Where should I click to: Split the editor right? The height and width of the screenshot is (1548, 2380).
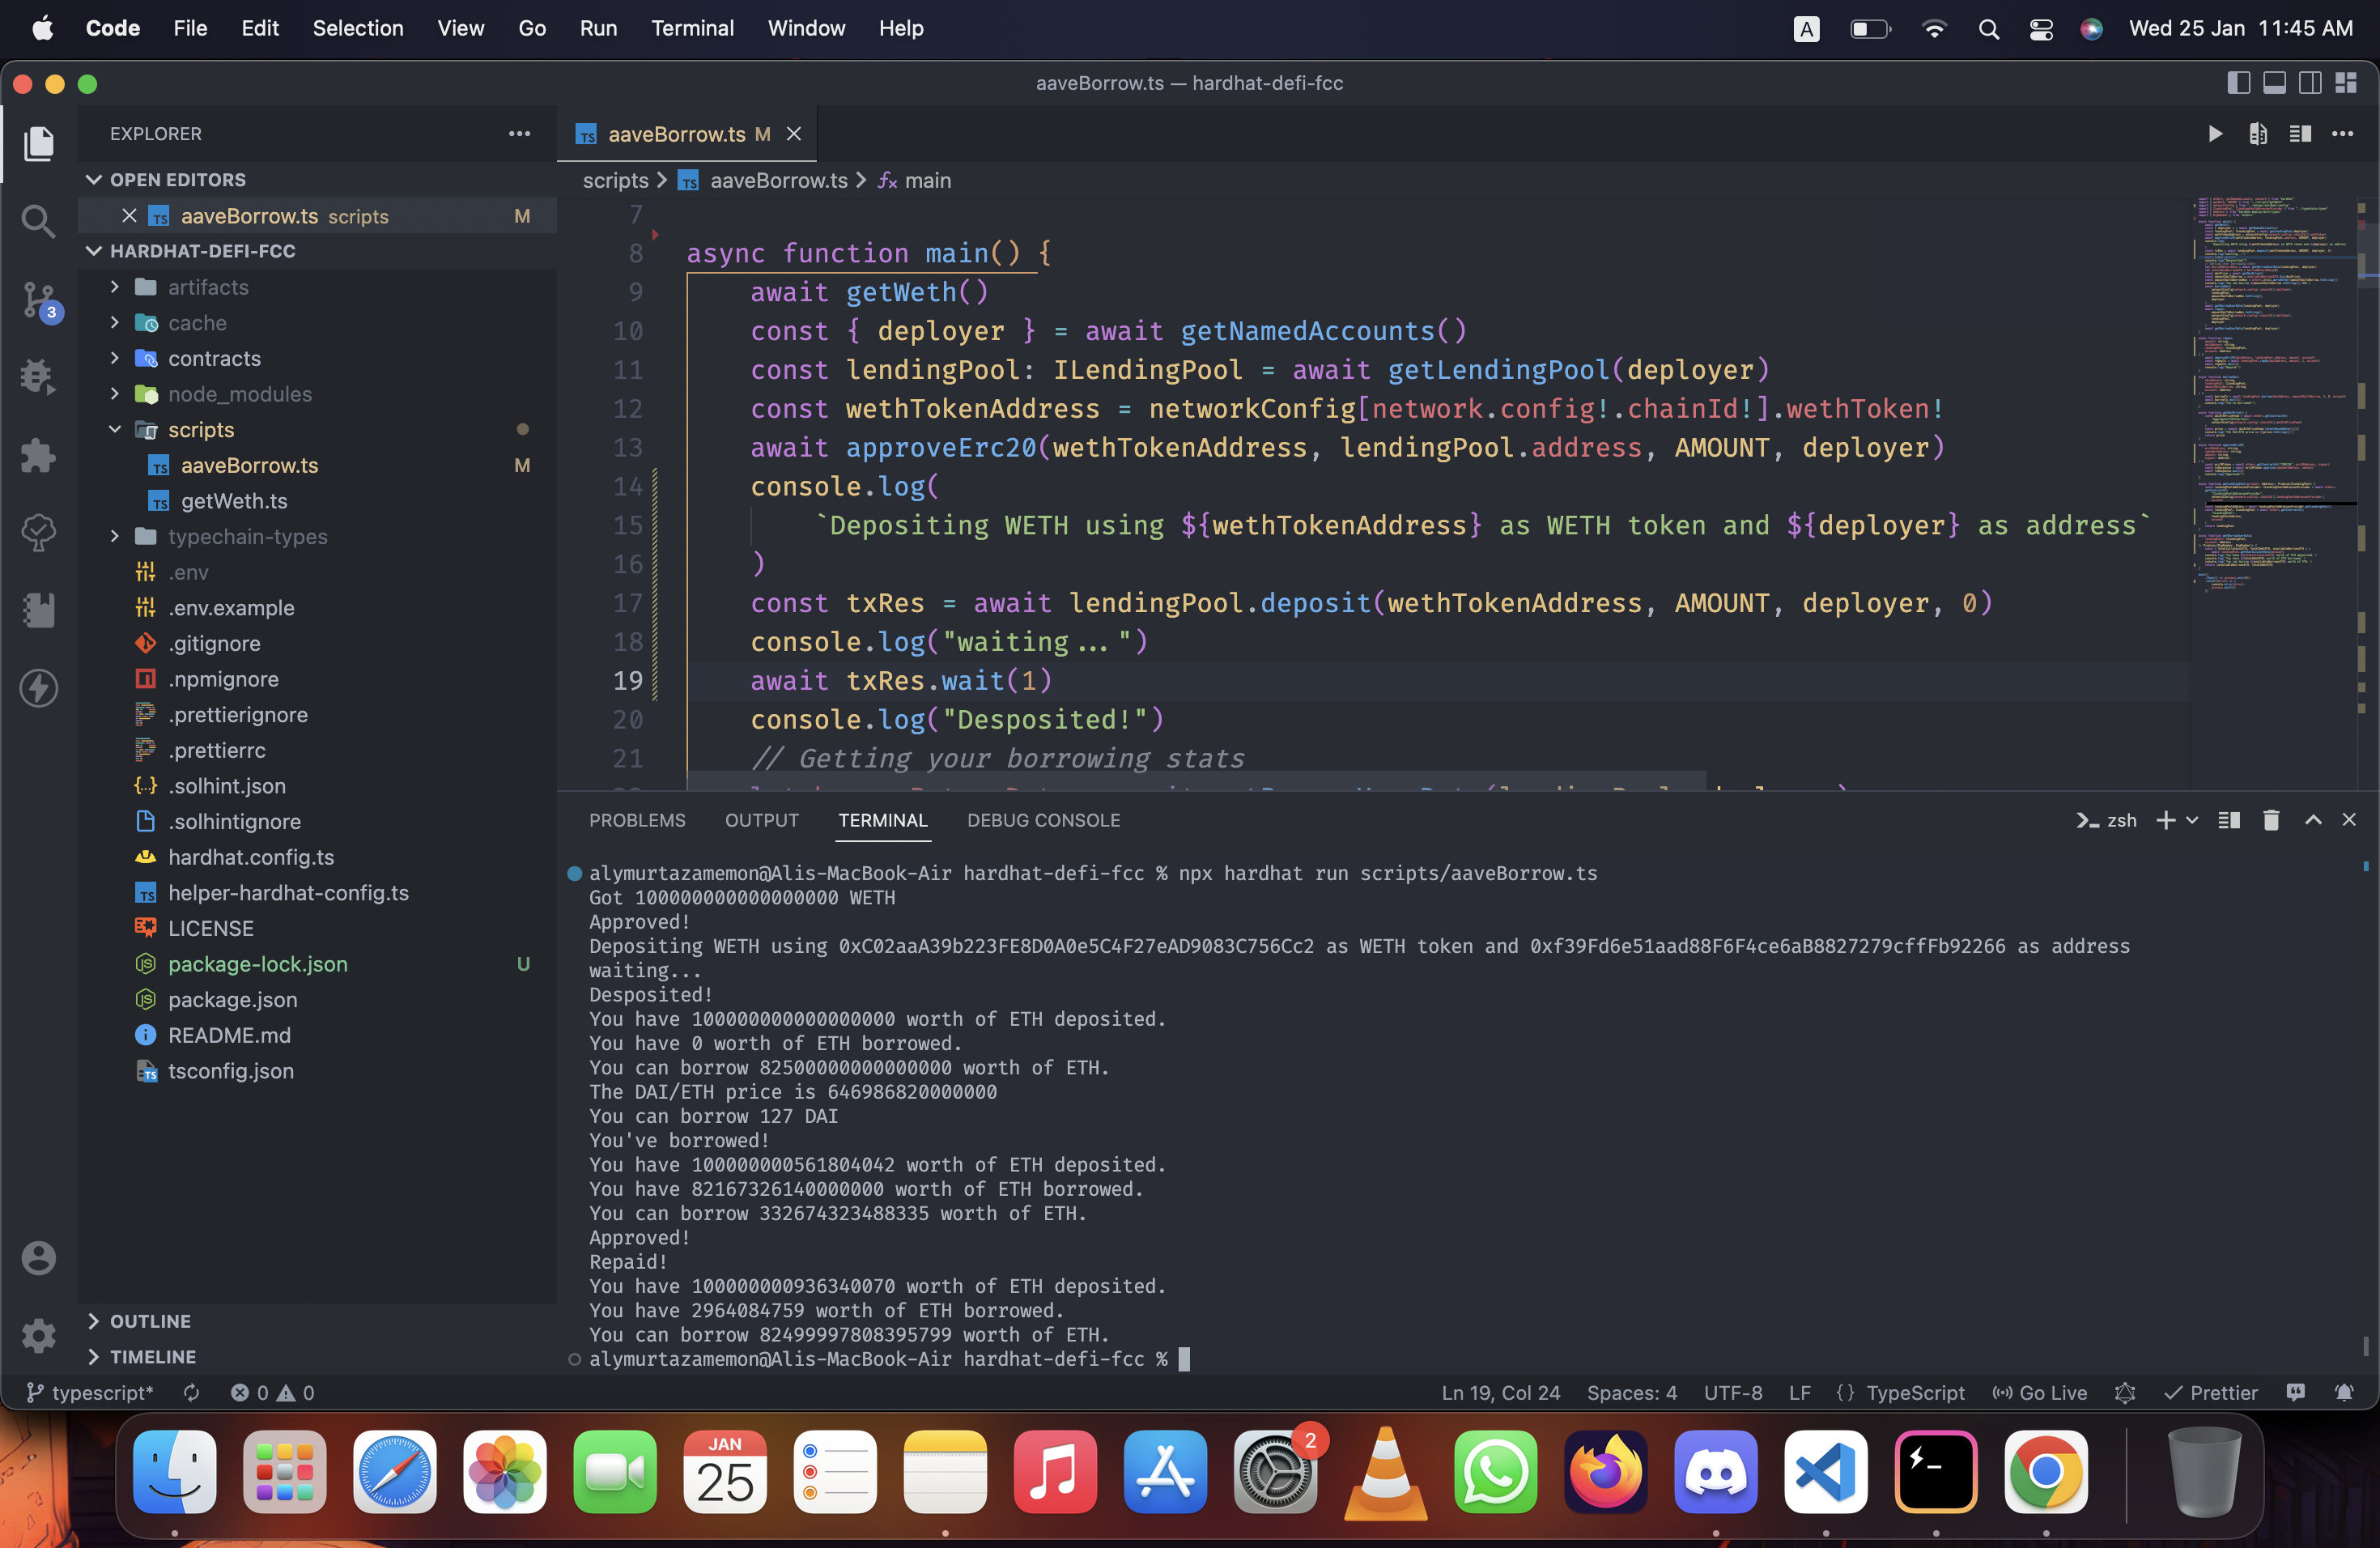point(2300,134)
